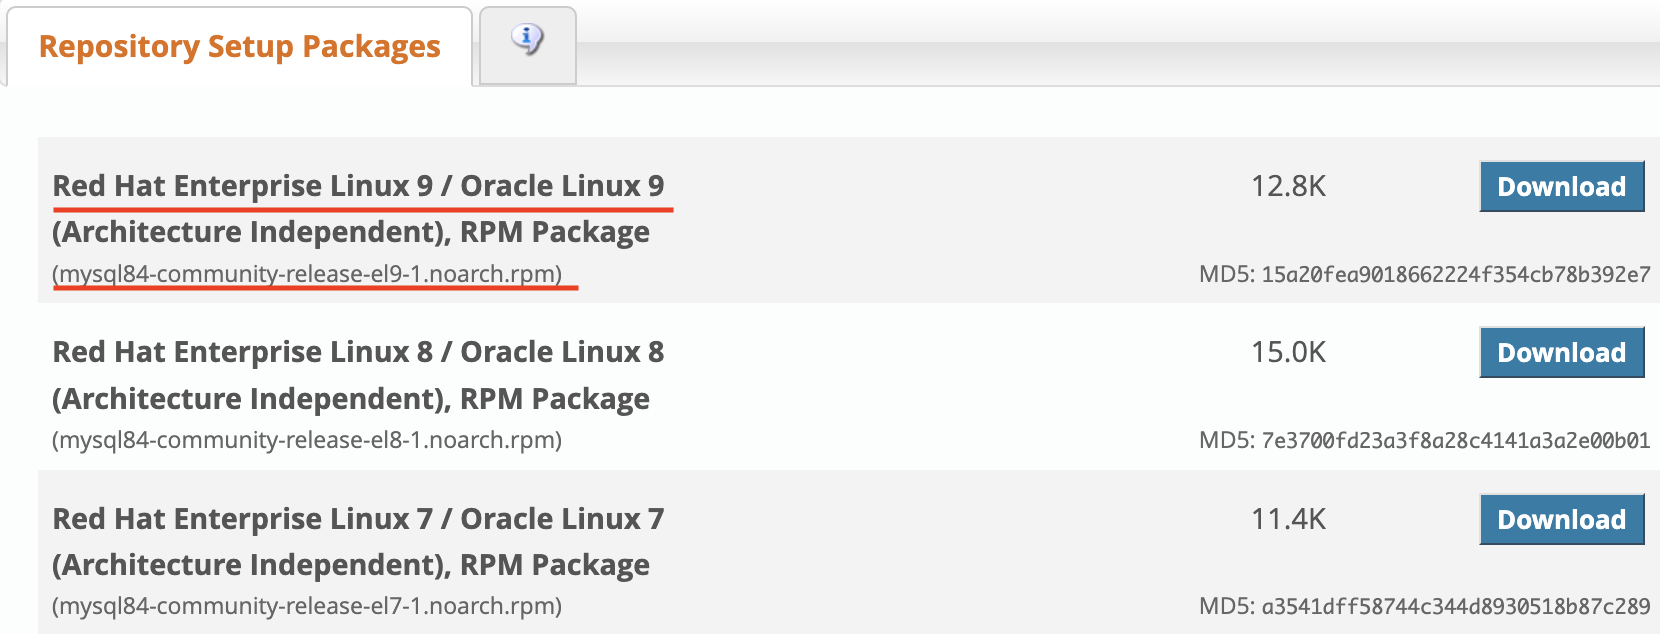Download the RHEL 9 / Oracle Linux 9 package
This screenshot has width=1660, height=634.
pyautogui.click(x=1561, y=186)
